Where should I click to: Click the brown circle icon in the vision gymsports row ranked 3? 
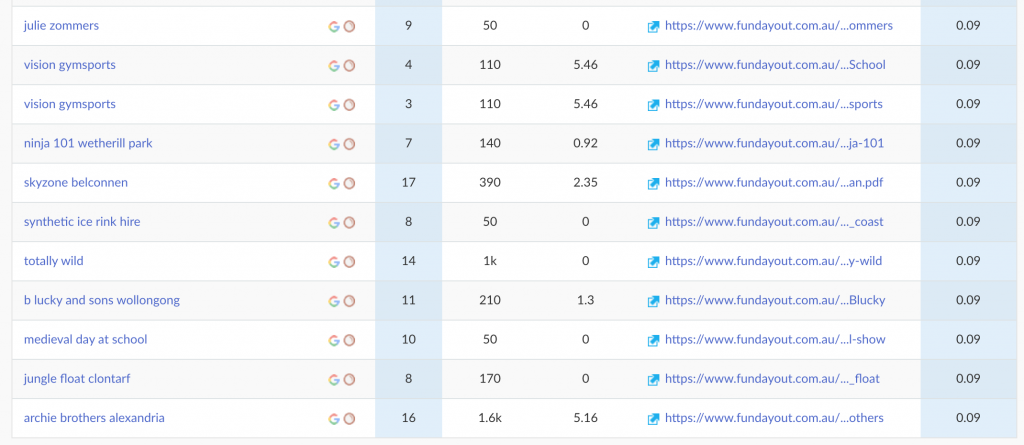pyautogui.click(x=349, y=105)
